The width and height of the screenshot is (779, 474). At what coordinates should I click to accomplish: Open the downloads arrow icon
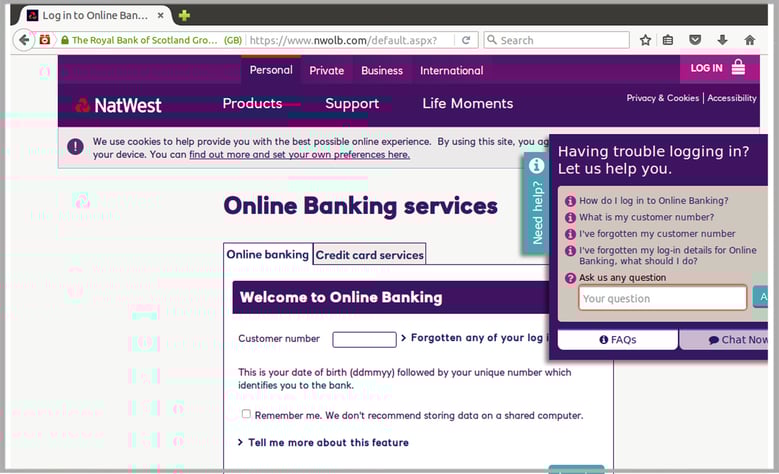[x=722, y=40]
